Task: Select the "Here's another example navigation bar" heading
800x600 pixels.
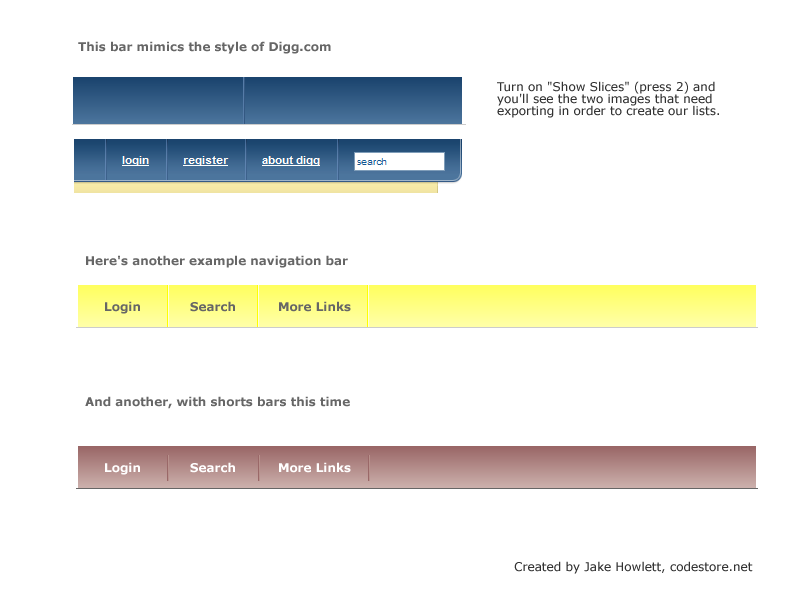Action: point(216,261)
